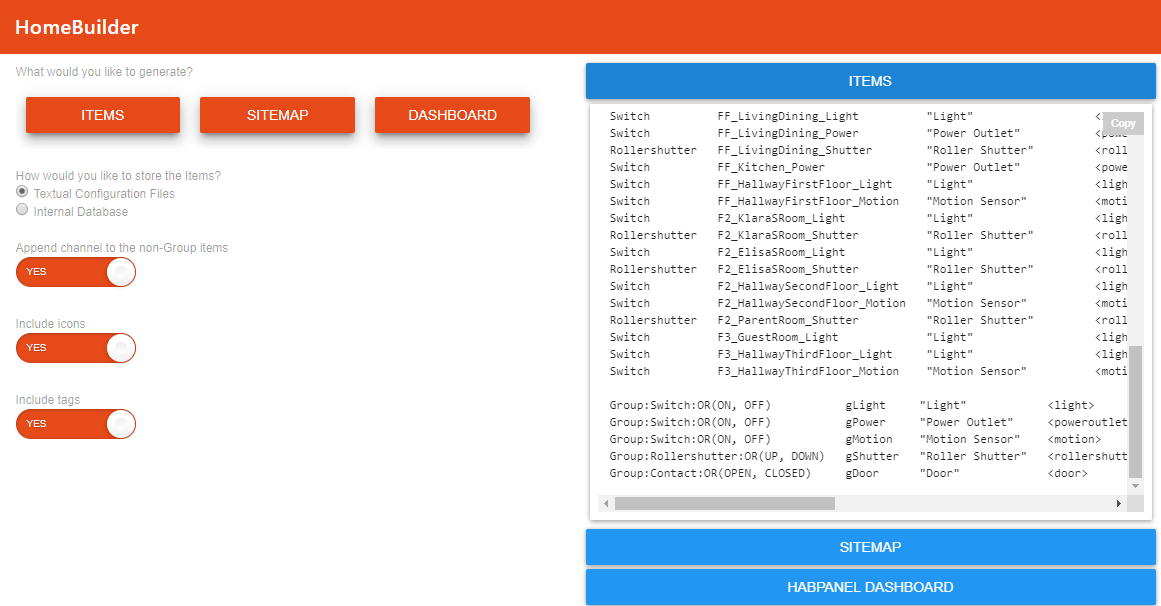Click the vertical scrollbar down arrow
The height and width of the screenshot is (606, 1161).
coord(1135,486)
